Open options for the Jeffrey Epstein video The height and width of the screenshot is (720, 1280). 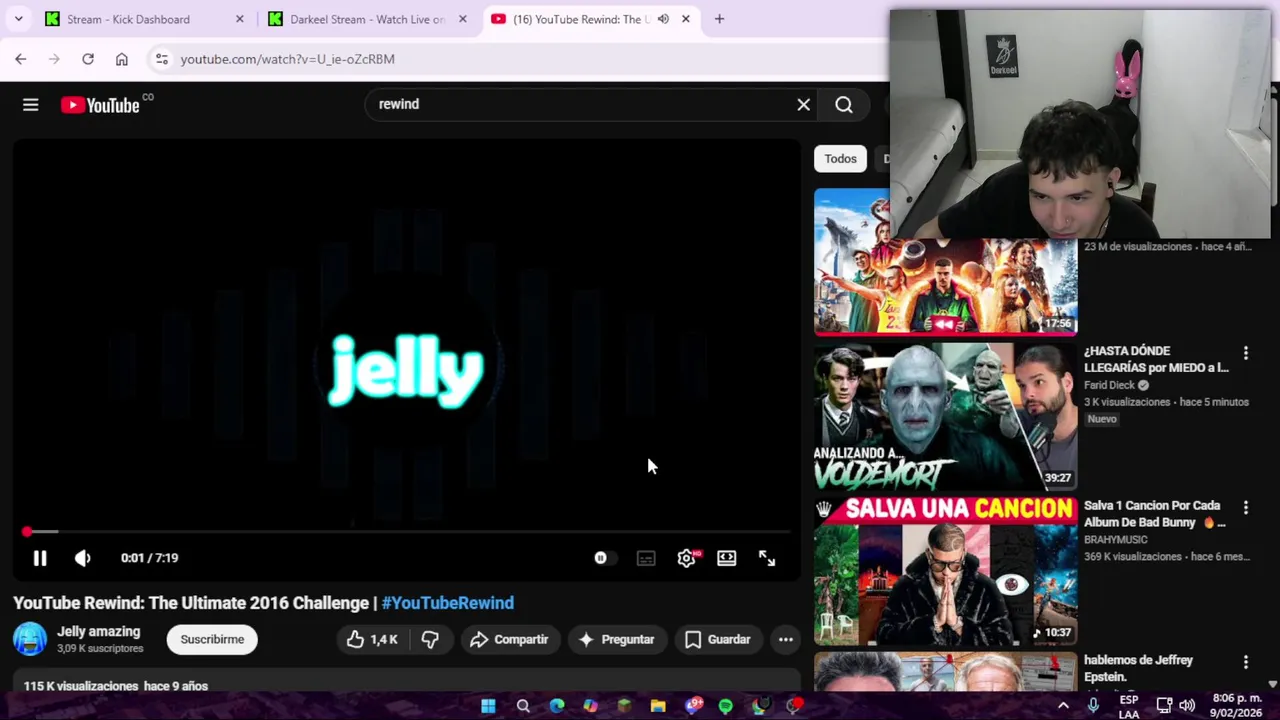[1246, 662]
